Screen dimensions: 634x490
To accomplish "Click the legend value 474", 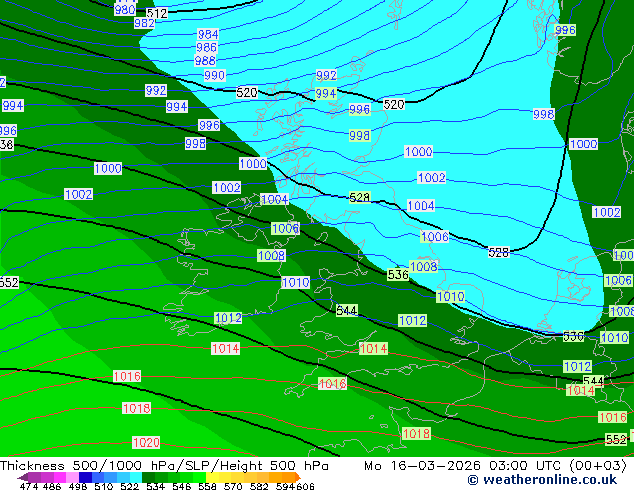I will pyautogui.click(x=29, y=486).
